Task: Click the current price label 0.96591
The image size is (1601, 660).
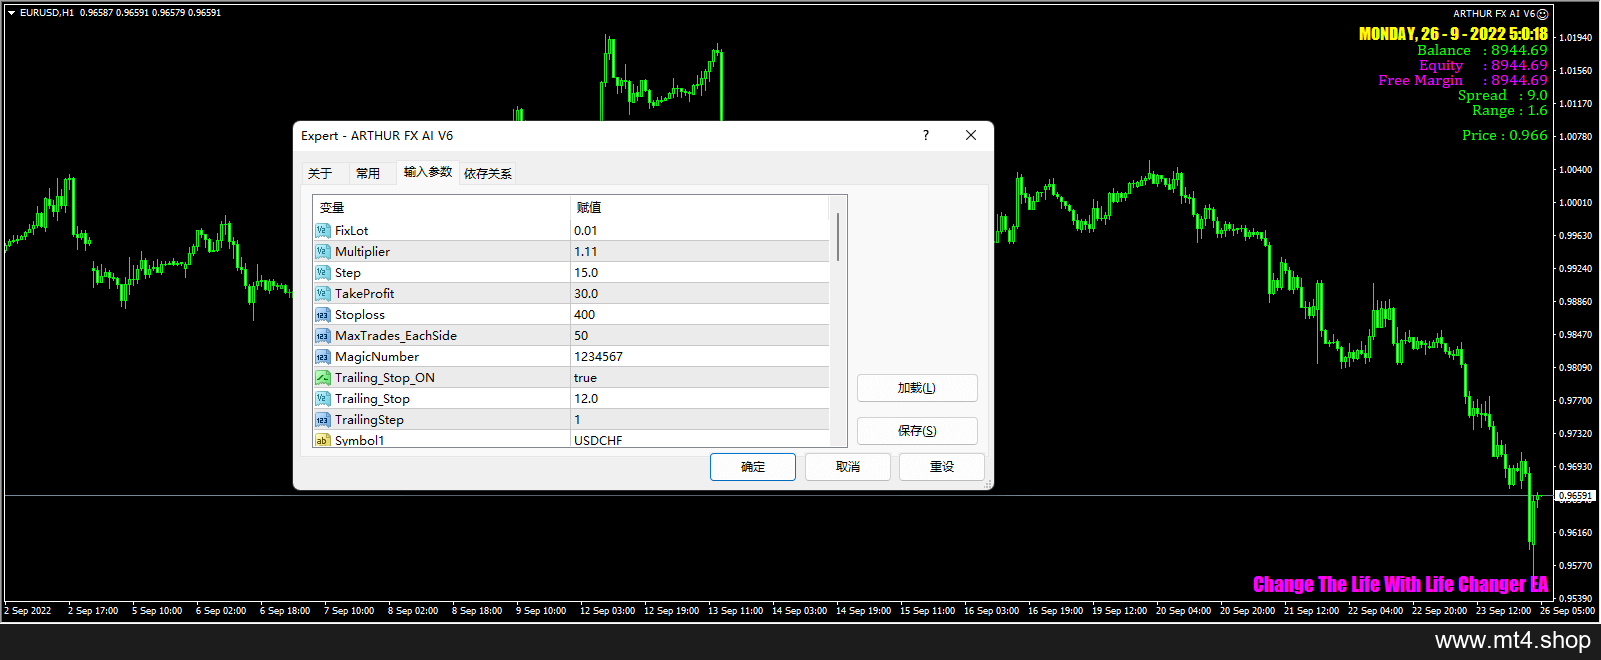Action: tap(1575, 496)
